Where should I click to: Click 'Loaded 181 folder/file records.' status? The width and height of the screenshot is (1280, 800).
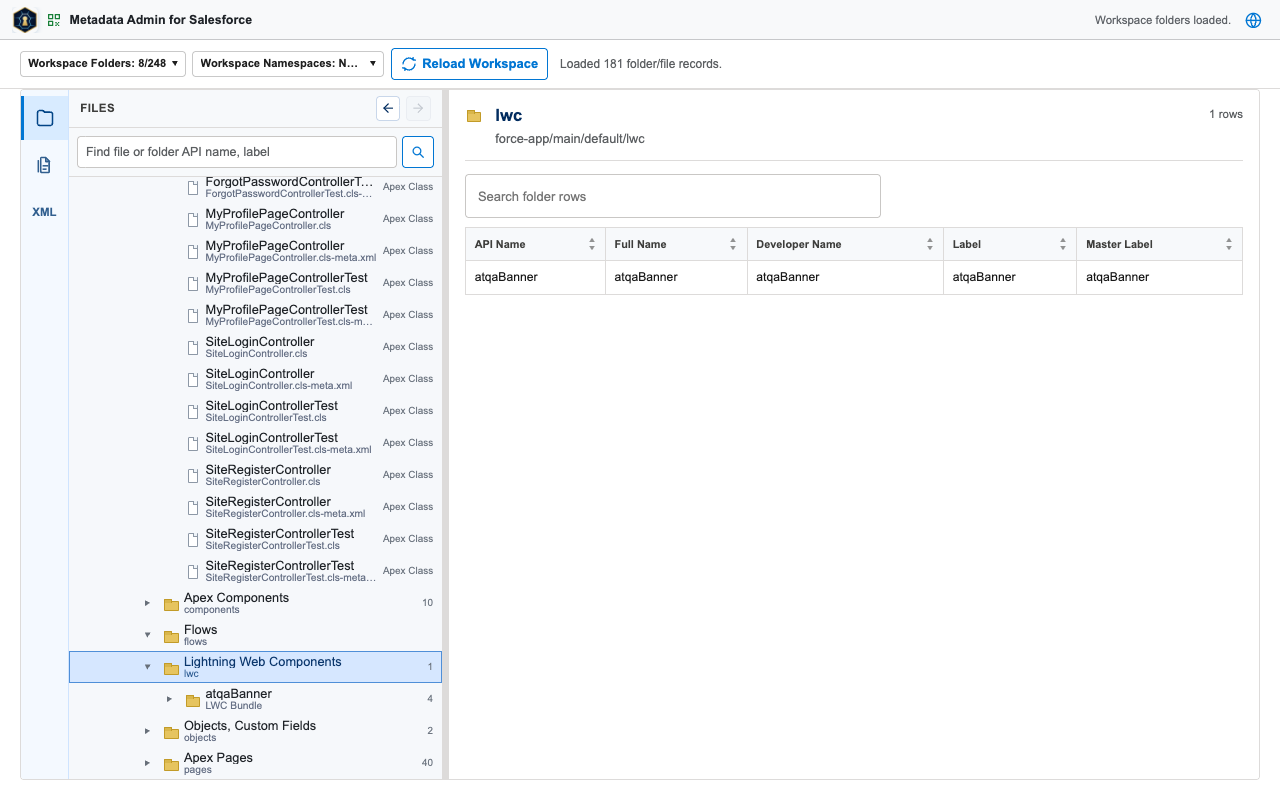641,64
